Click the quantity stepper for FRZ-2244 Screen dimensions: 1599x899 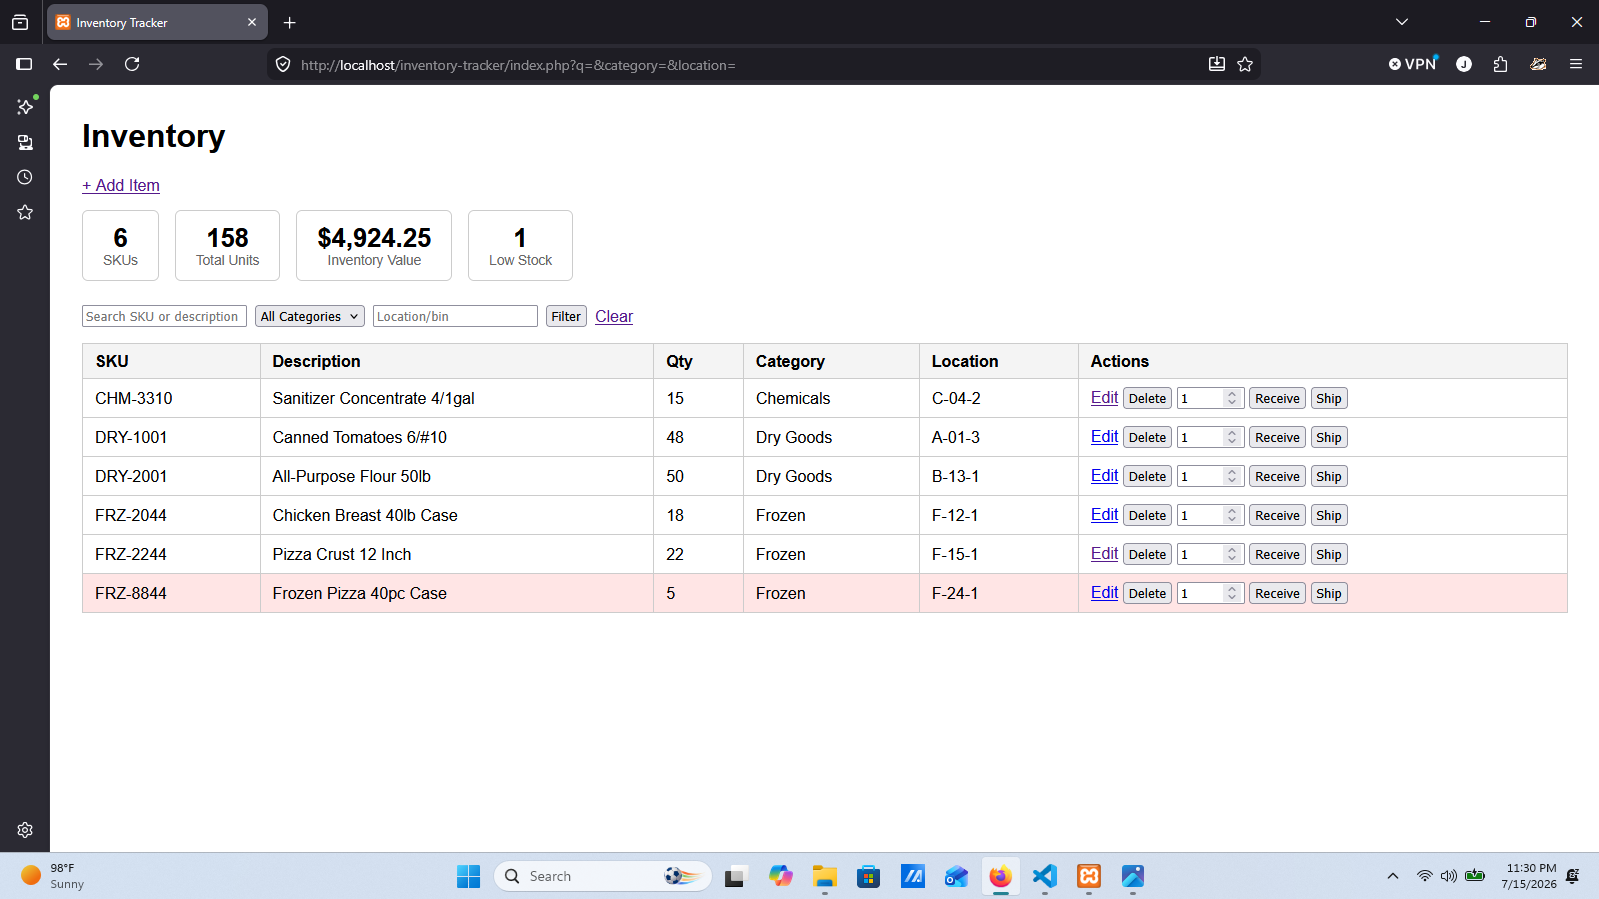(1232, 554)
